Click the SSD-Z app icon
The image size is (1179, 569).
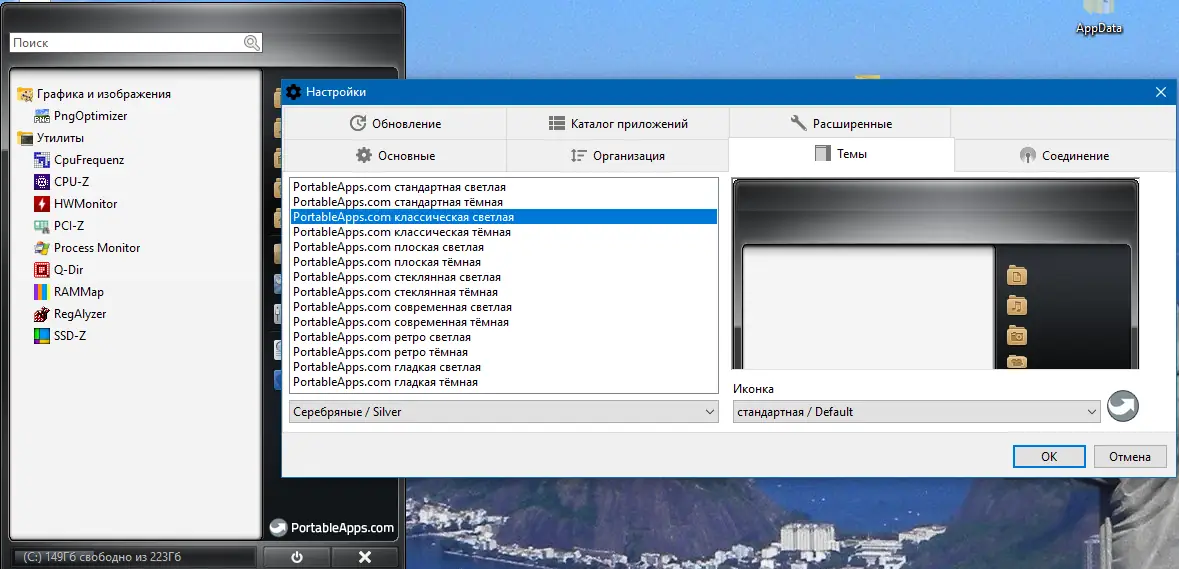42,336
